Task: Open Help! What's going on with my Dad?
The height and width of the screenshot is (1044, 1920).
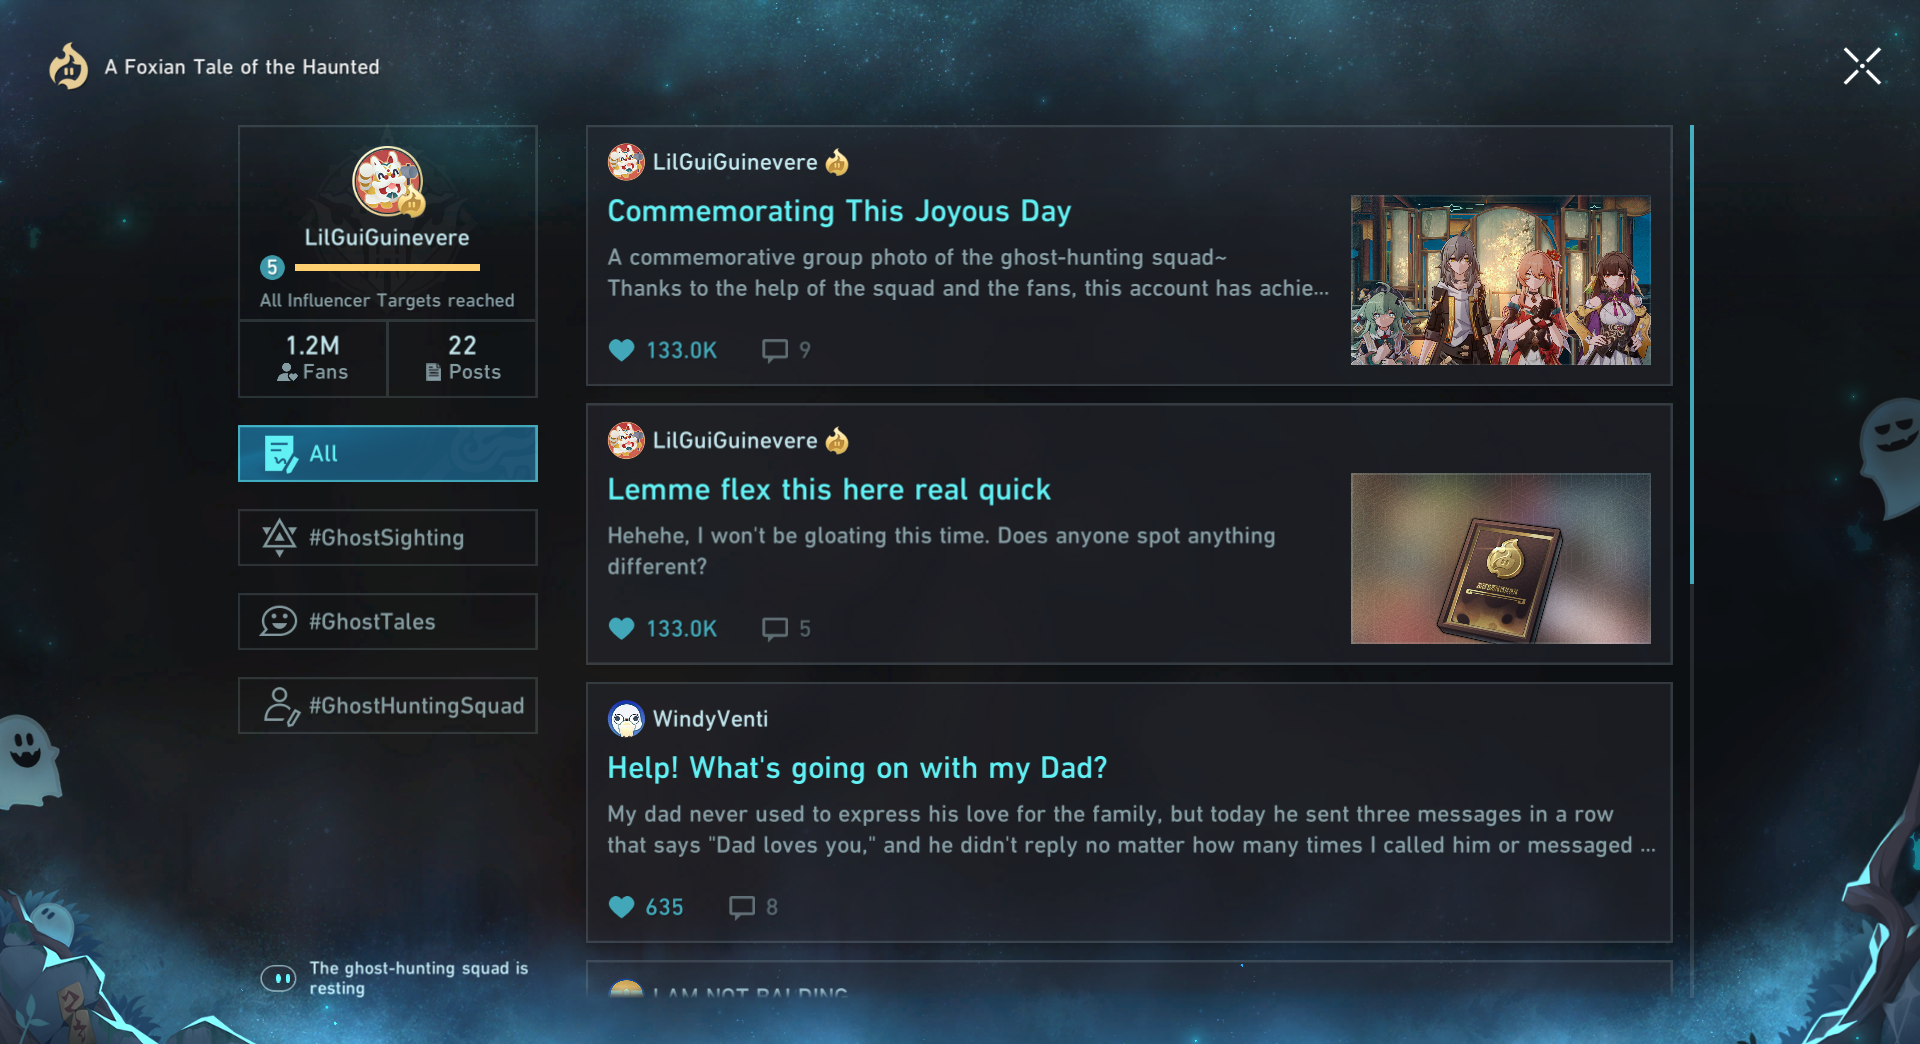Action: pos(856,768)
